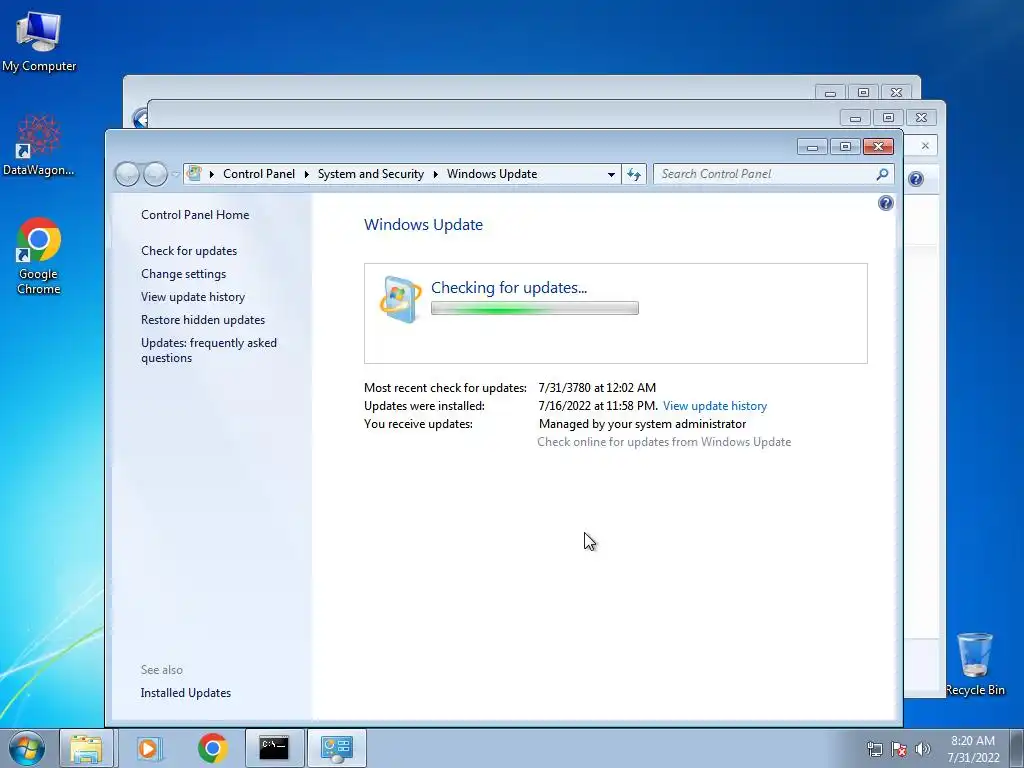
Task: Go back with the back arrow button
Action: click(127, 174)
